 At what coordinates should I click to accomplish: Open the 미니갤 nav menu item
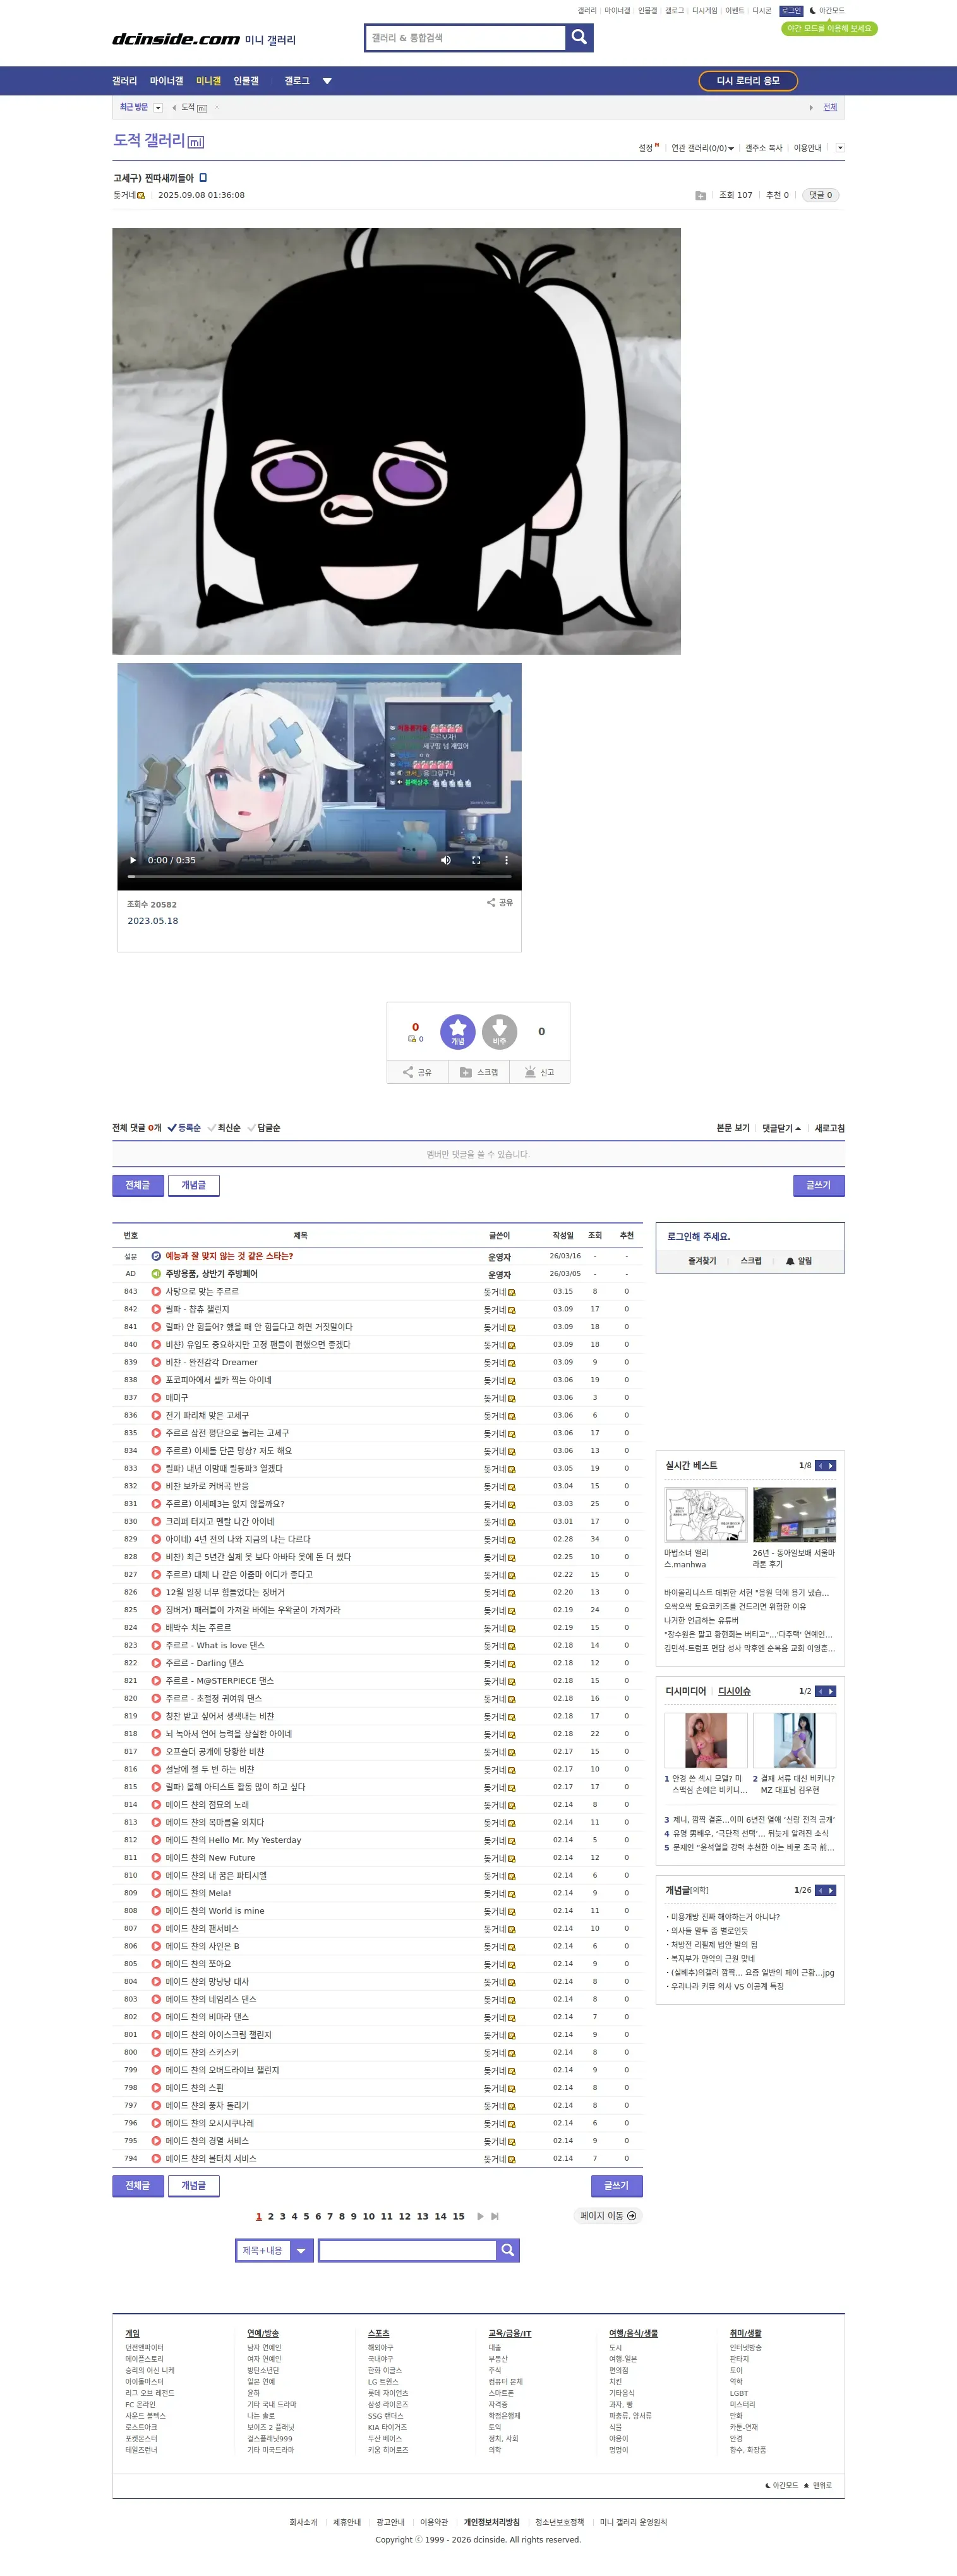coord(209,81)
